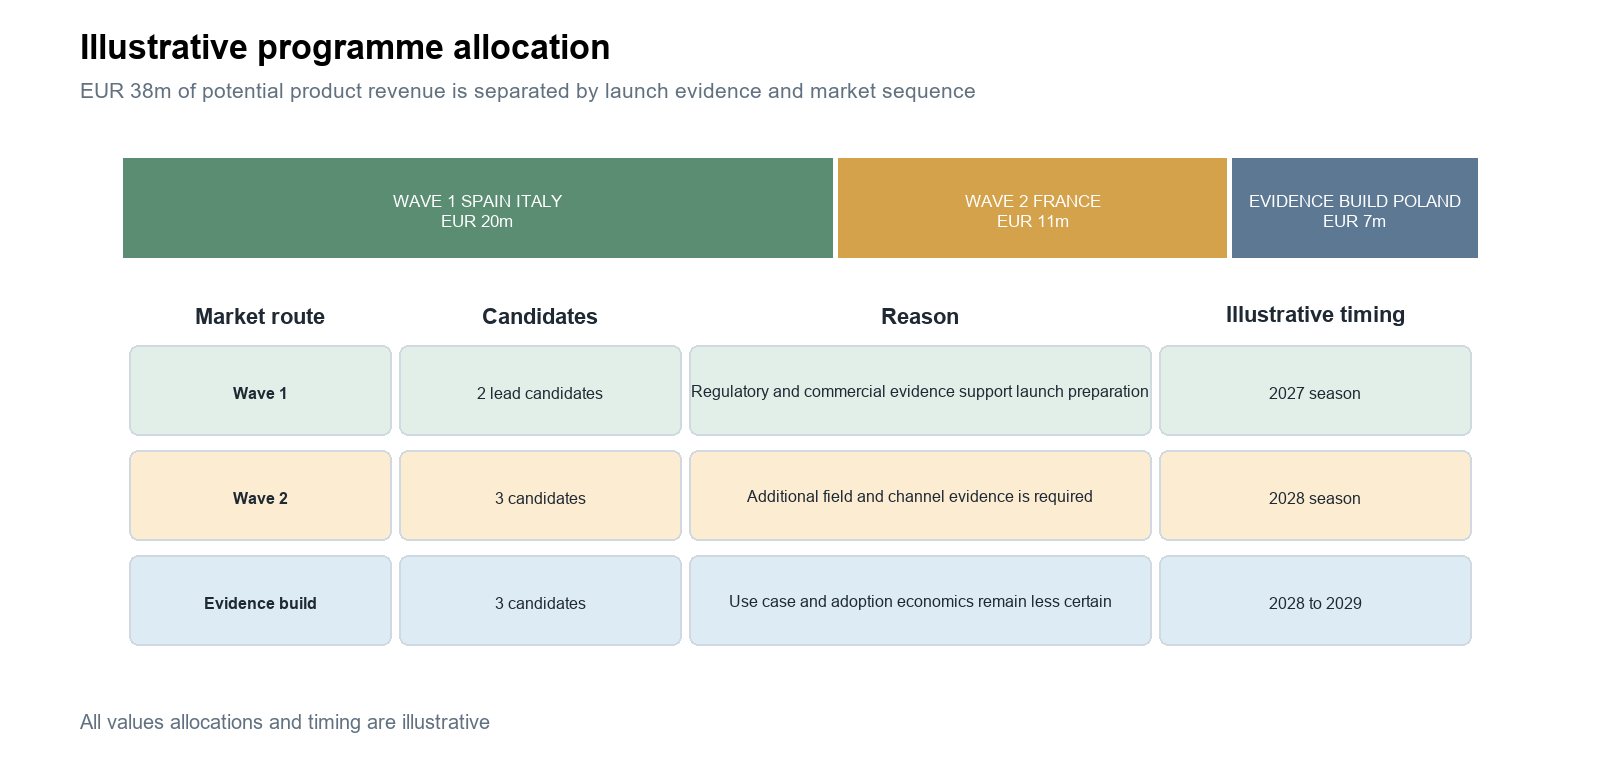Click the Candidates column header
The width and height of the screenshot is (1600, 760).
(540, 317)
